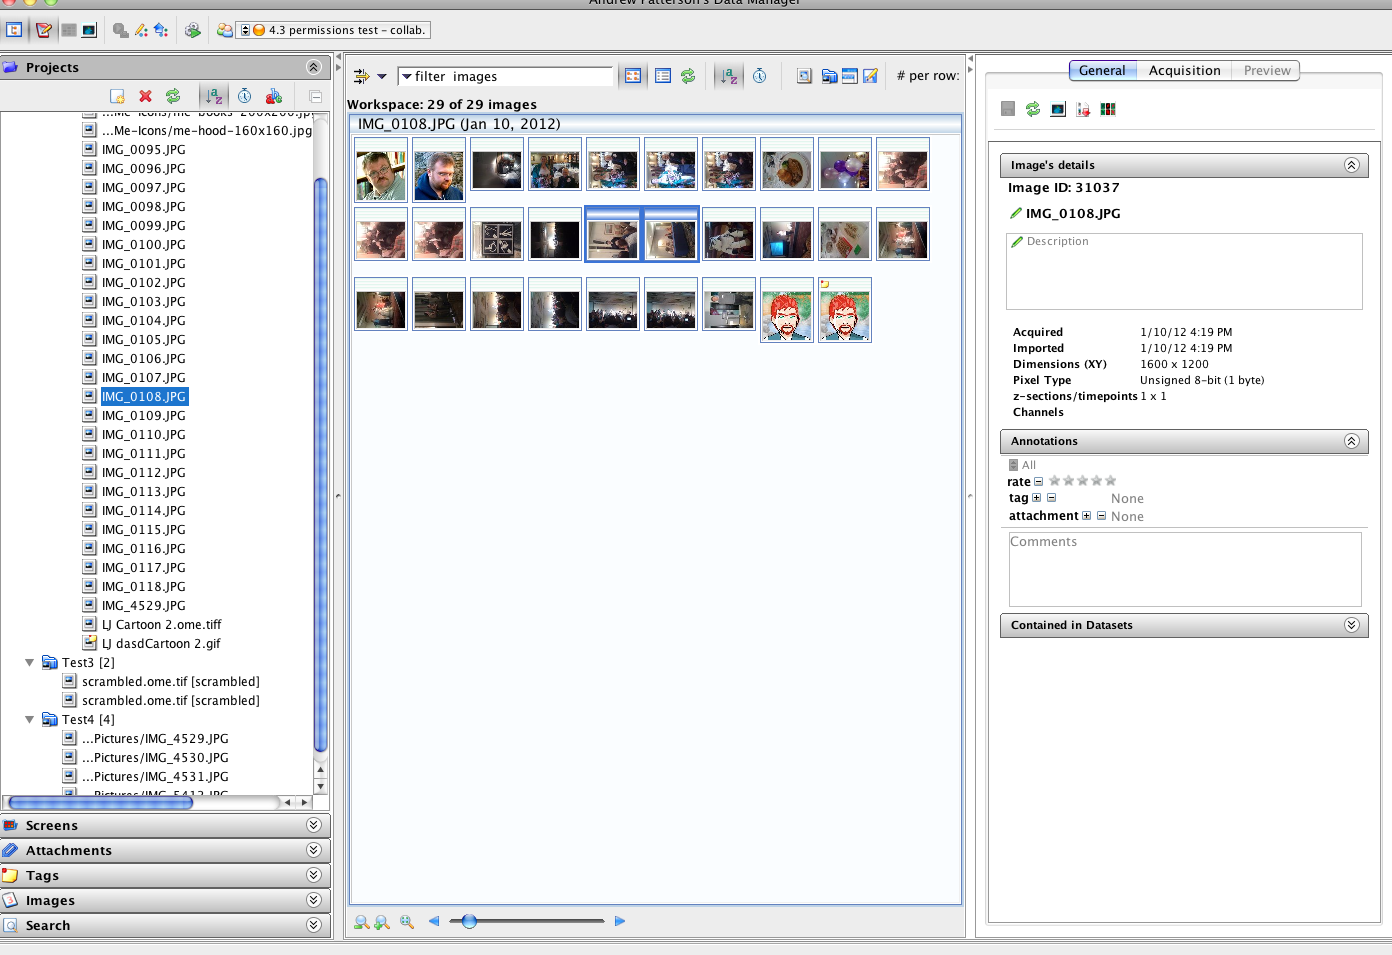Click the workspace edit report icon
1392x955 pixels.
click(870, 76)
